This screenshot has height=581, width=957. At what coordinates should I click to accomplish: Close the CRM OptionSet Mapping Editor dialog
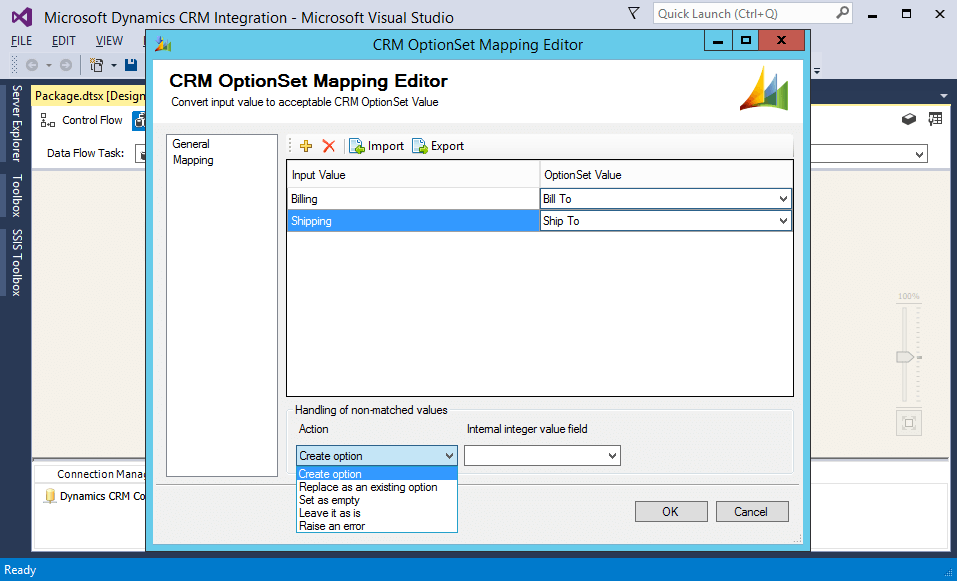(x=781, y=41)
